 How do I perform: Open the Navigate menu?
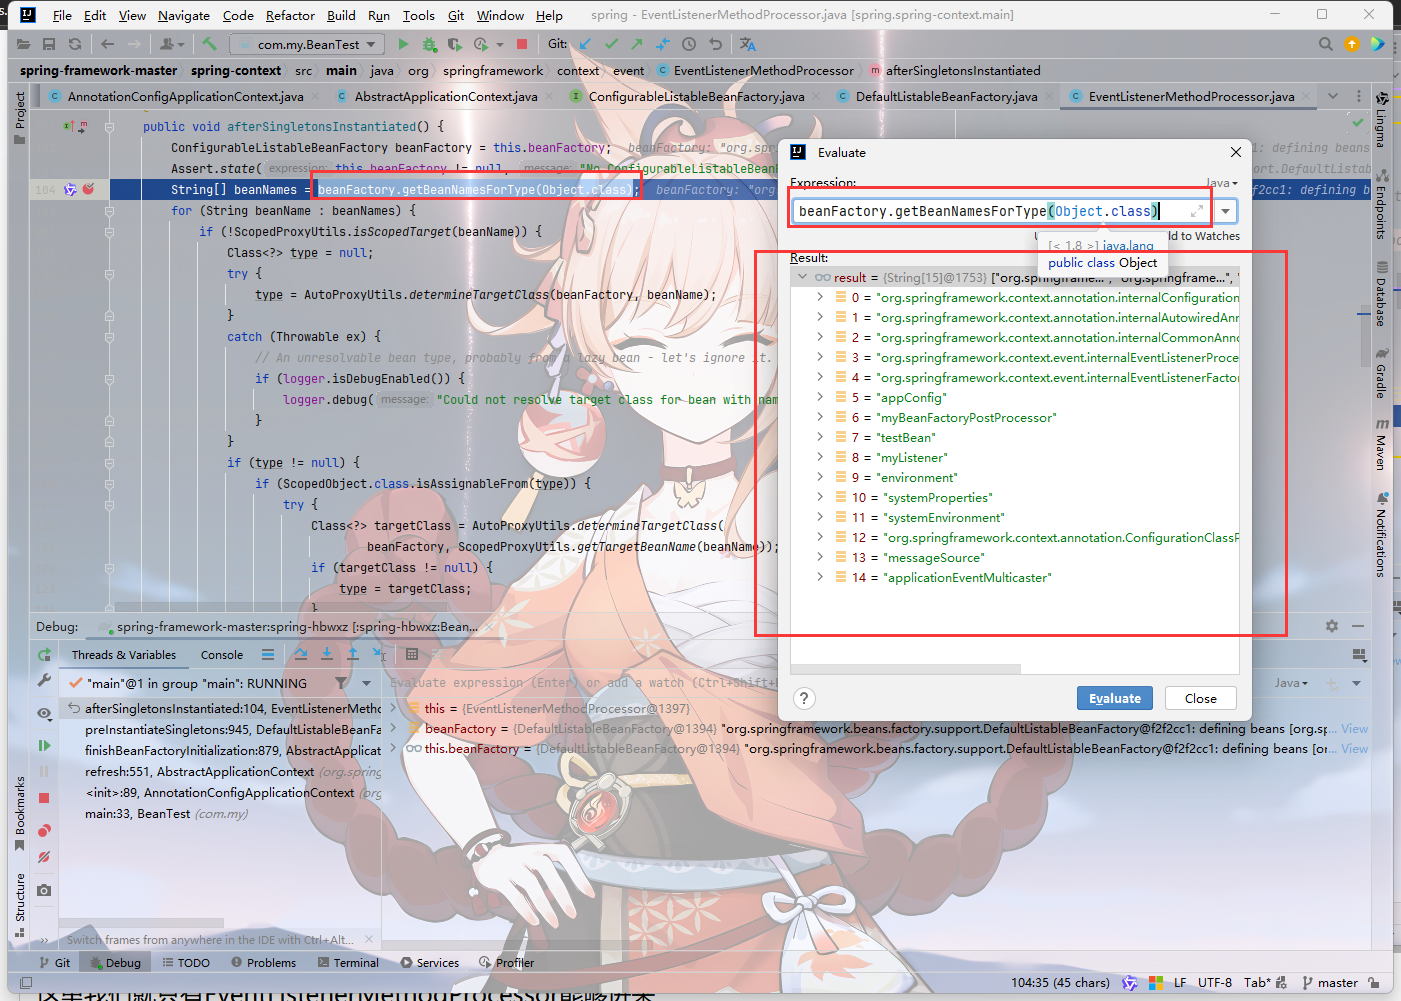184,15
